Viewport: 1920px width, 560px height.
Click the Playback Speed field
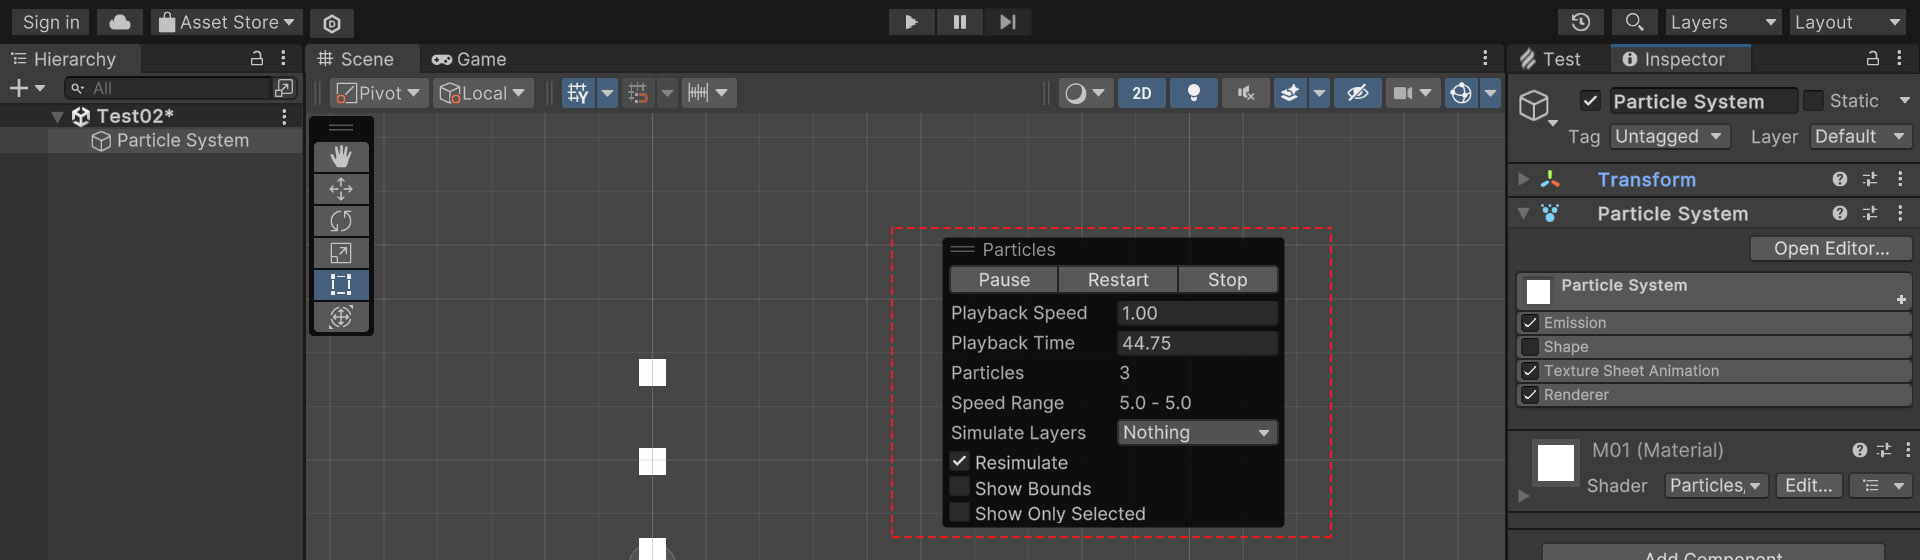pyautogui.click(x=1196, y=313)
